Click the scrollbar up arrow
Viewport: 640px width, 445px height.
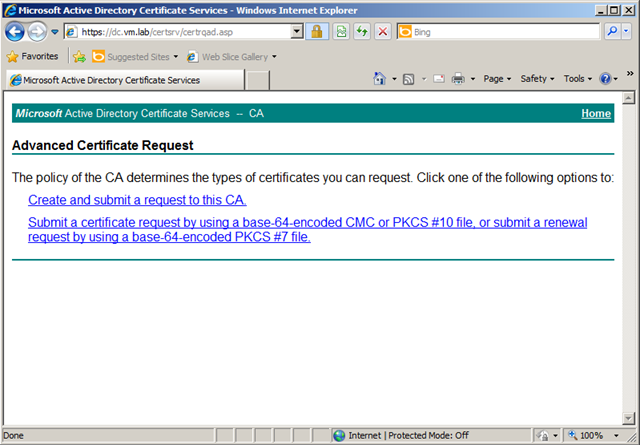628,98
